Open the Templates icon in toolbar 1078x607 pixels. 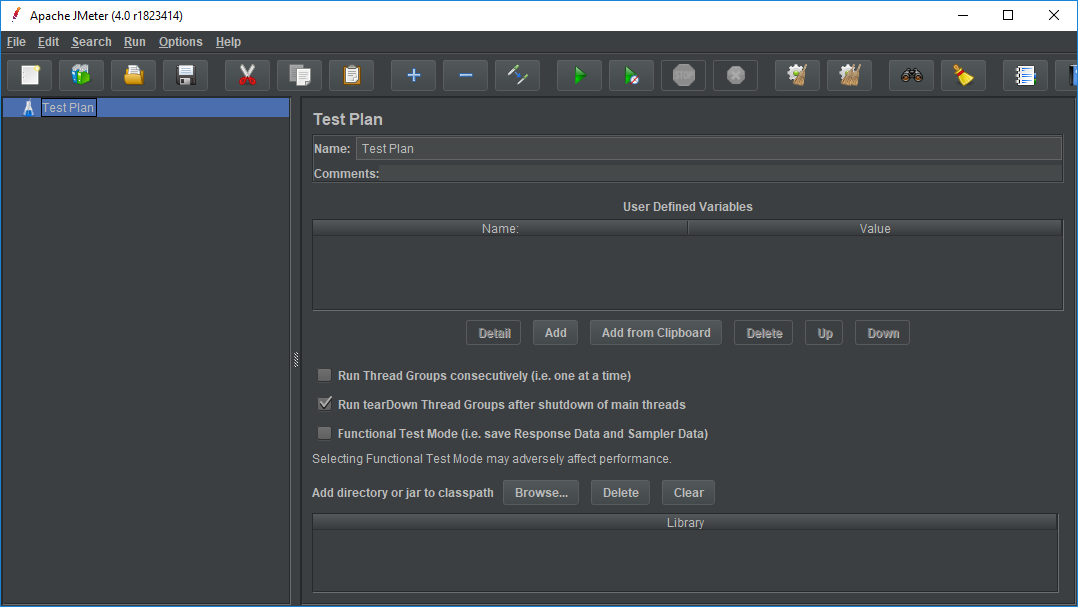point(82,75)
